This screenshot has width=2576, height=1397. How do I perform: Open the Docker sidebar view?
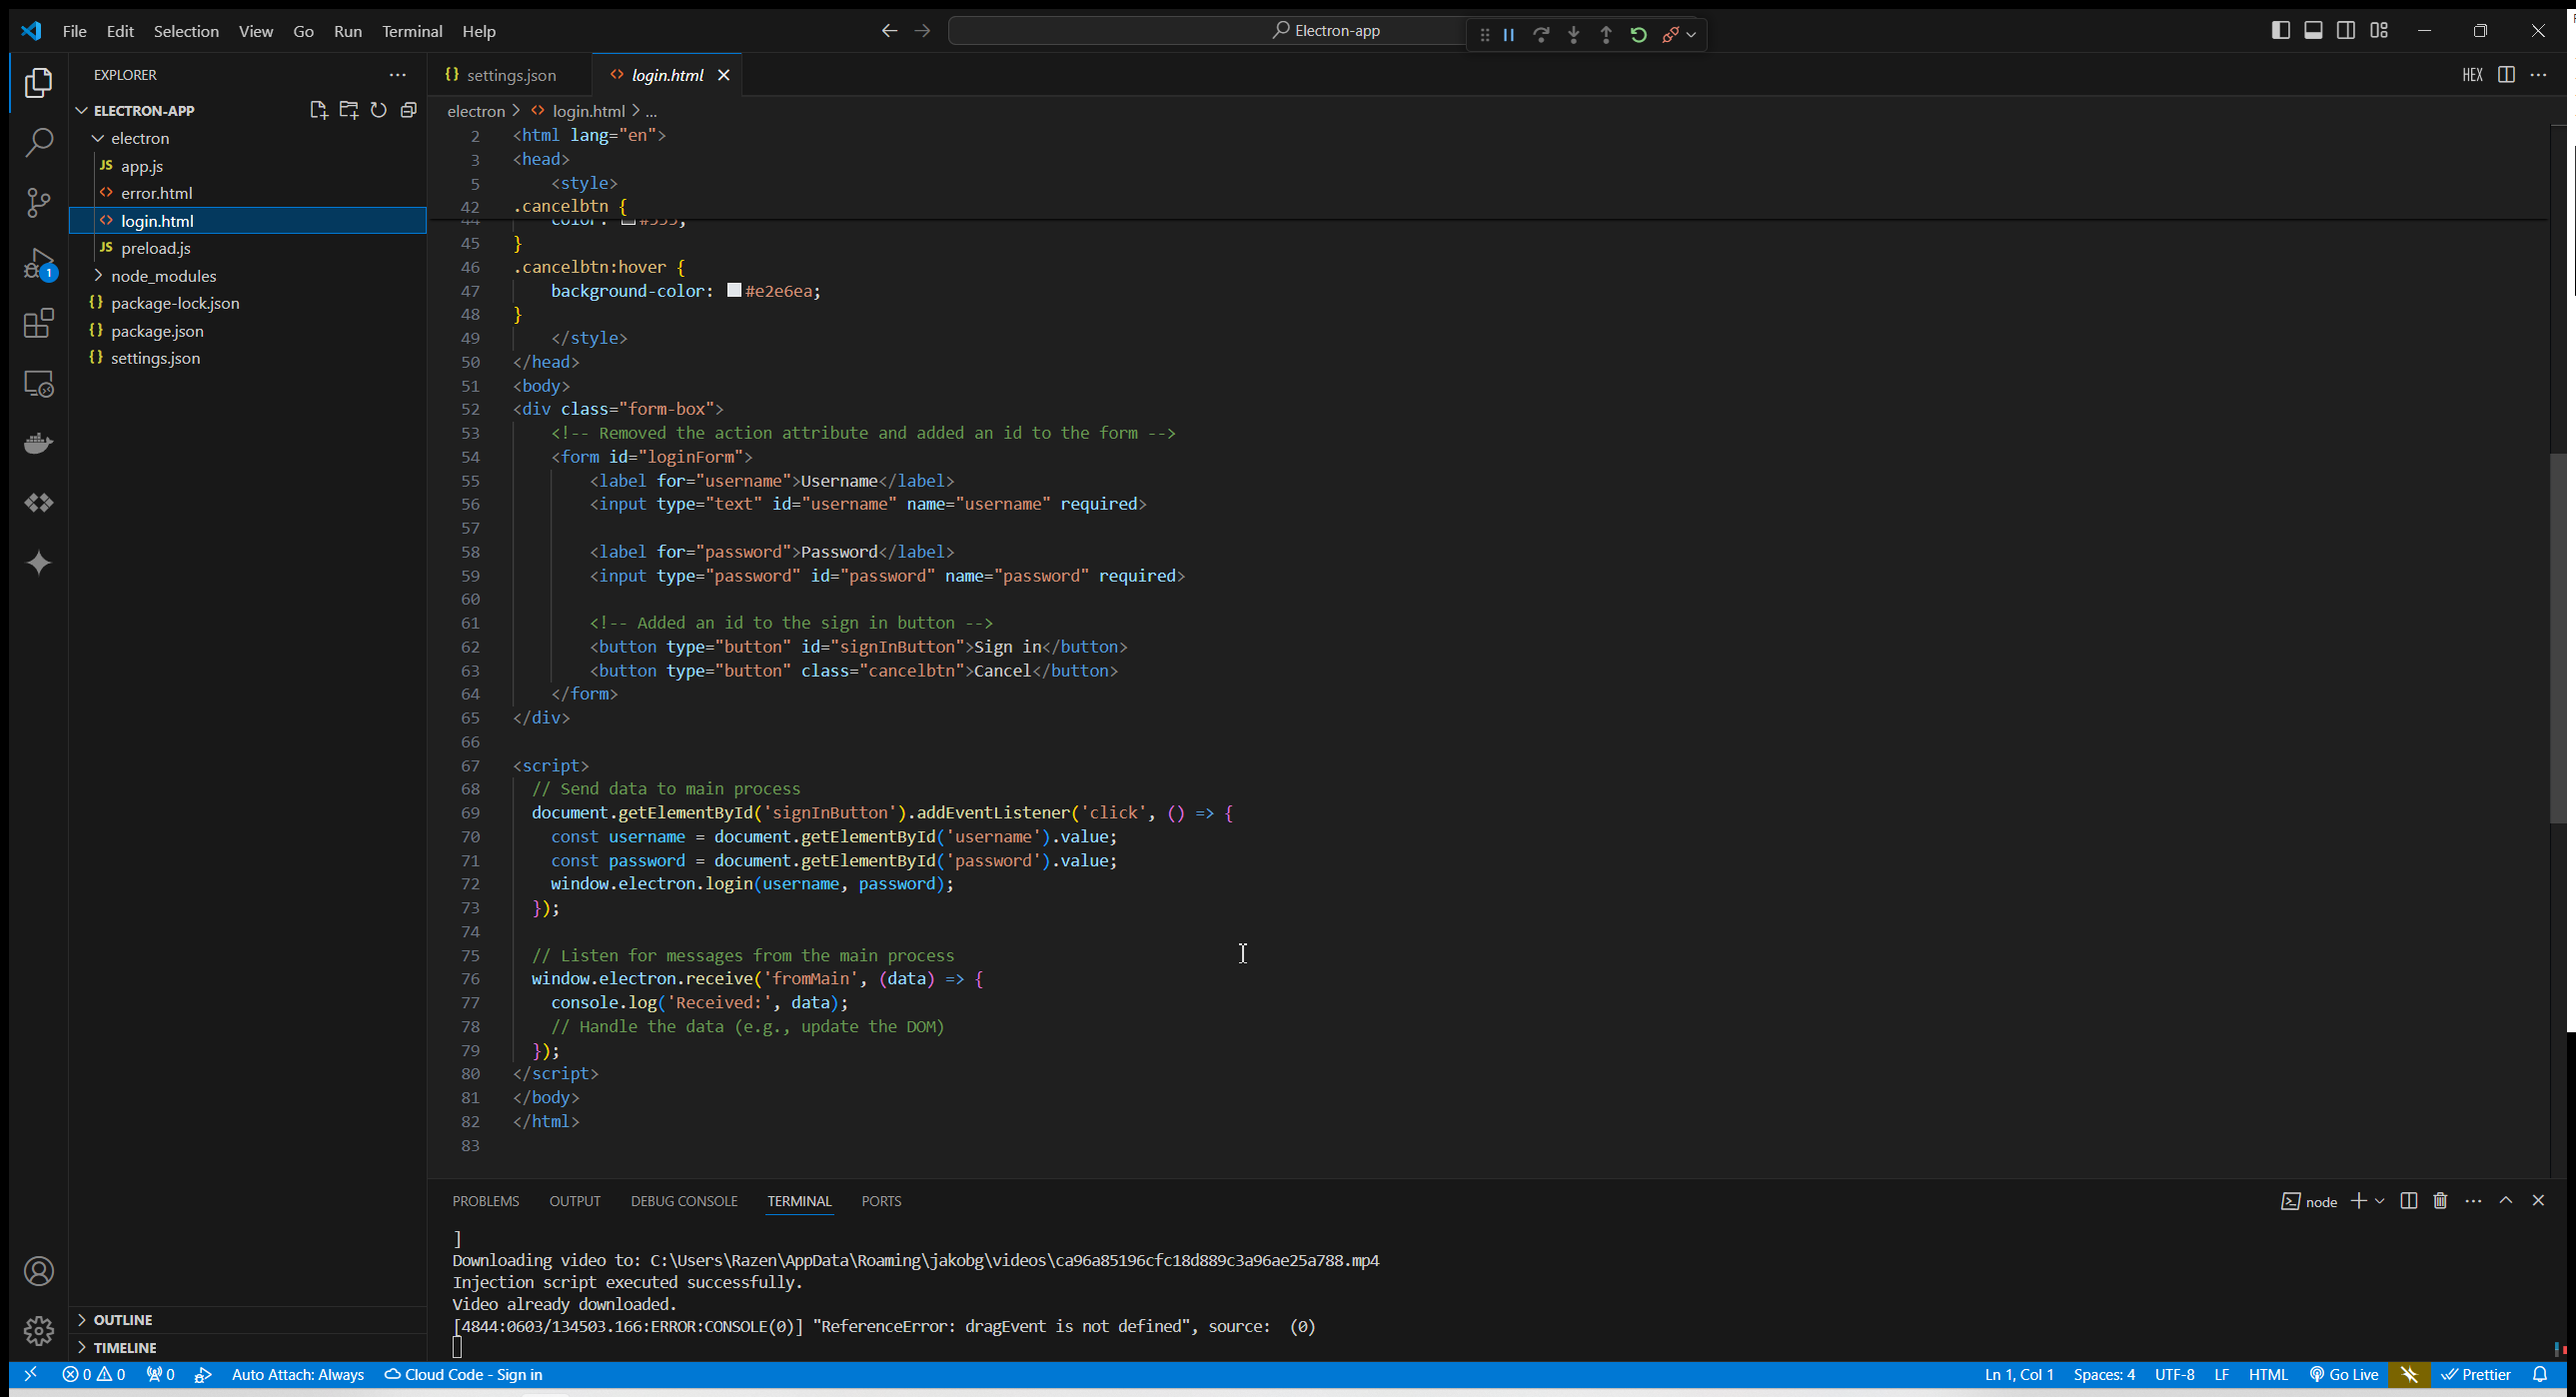tap(38, 443)
